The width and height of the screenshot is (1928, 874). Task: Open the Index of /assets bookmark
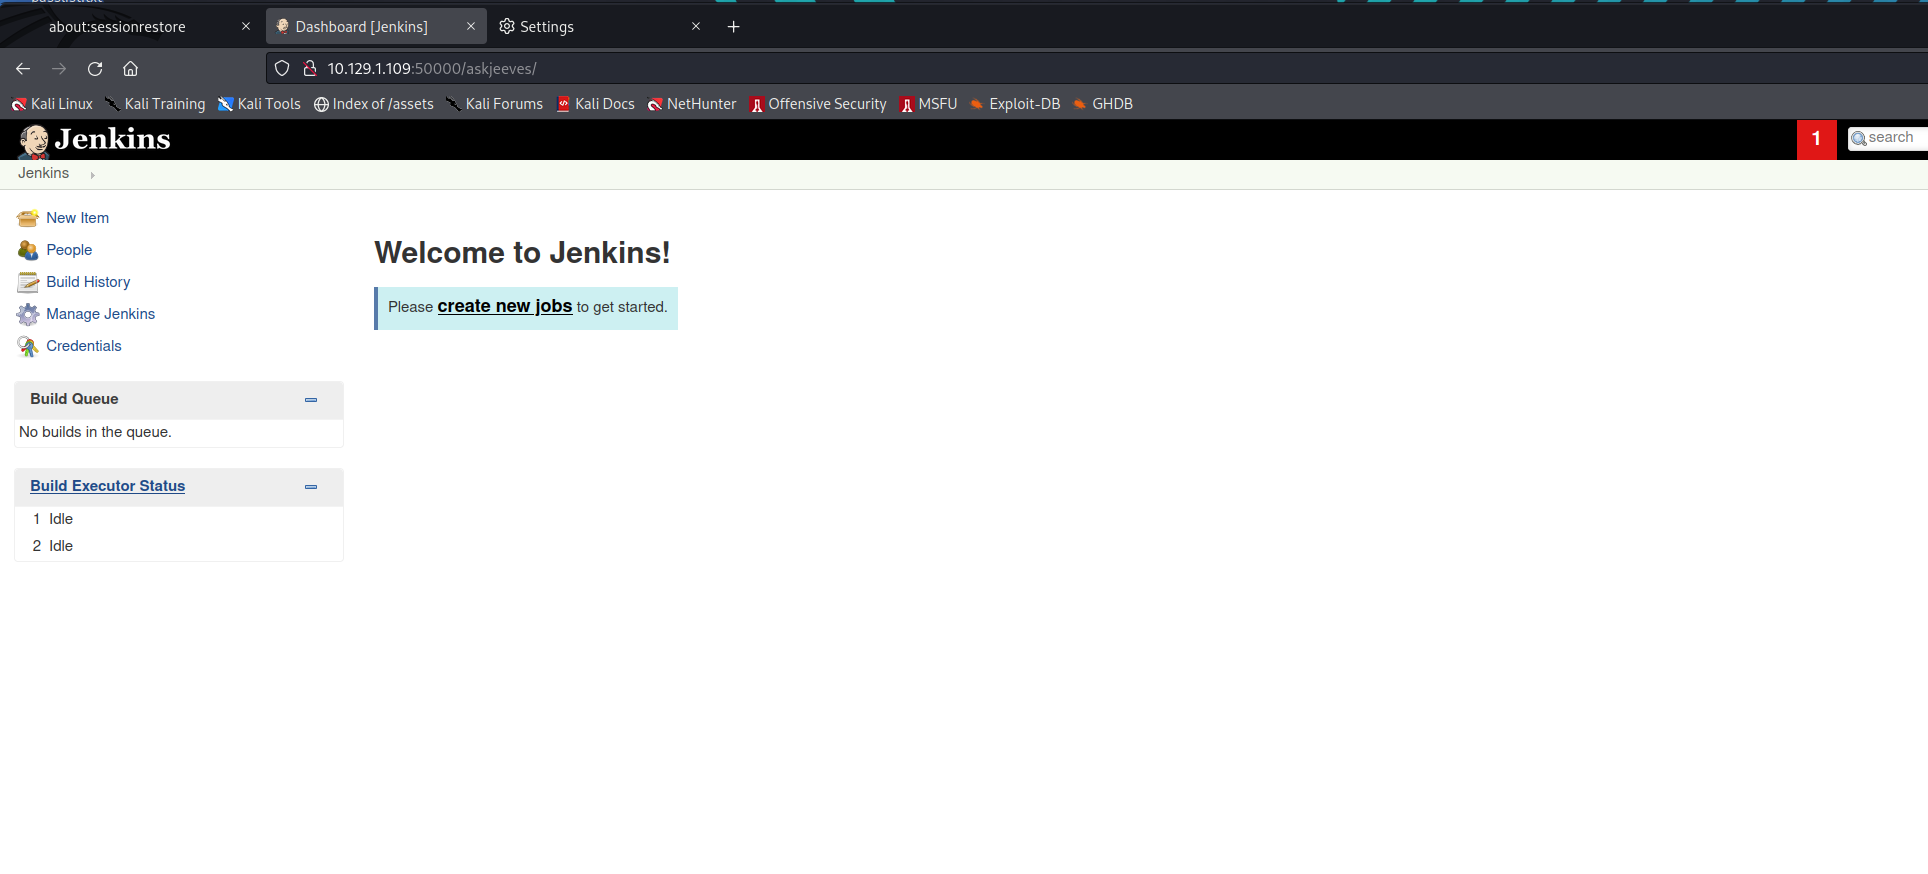pyautogui.click(x=374, y=104)
